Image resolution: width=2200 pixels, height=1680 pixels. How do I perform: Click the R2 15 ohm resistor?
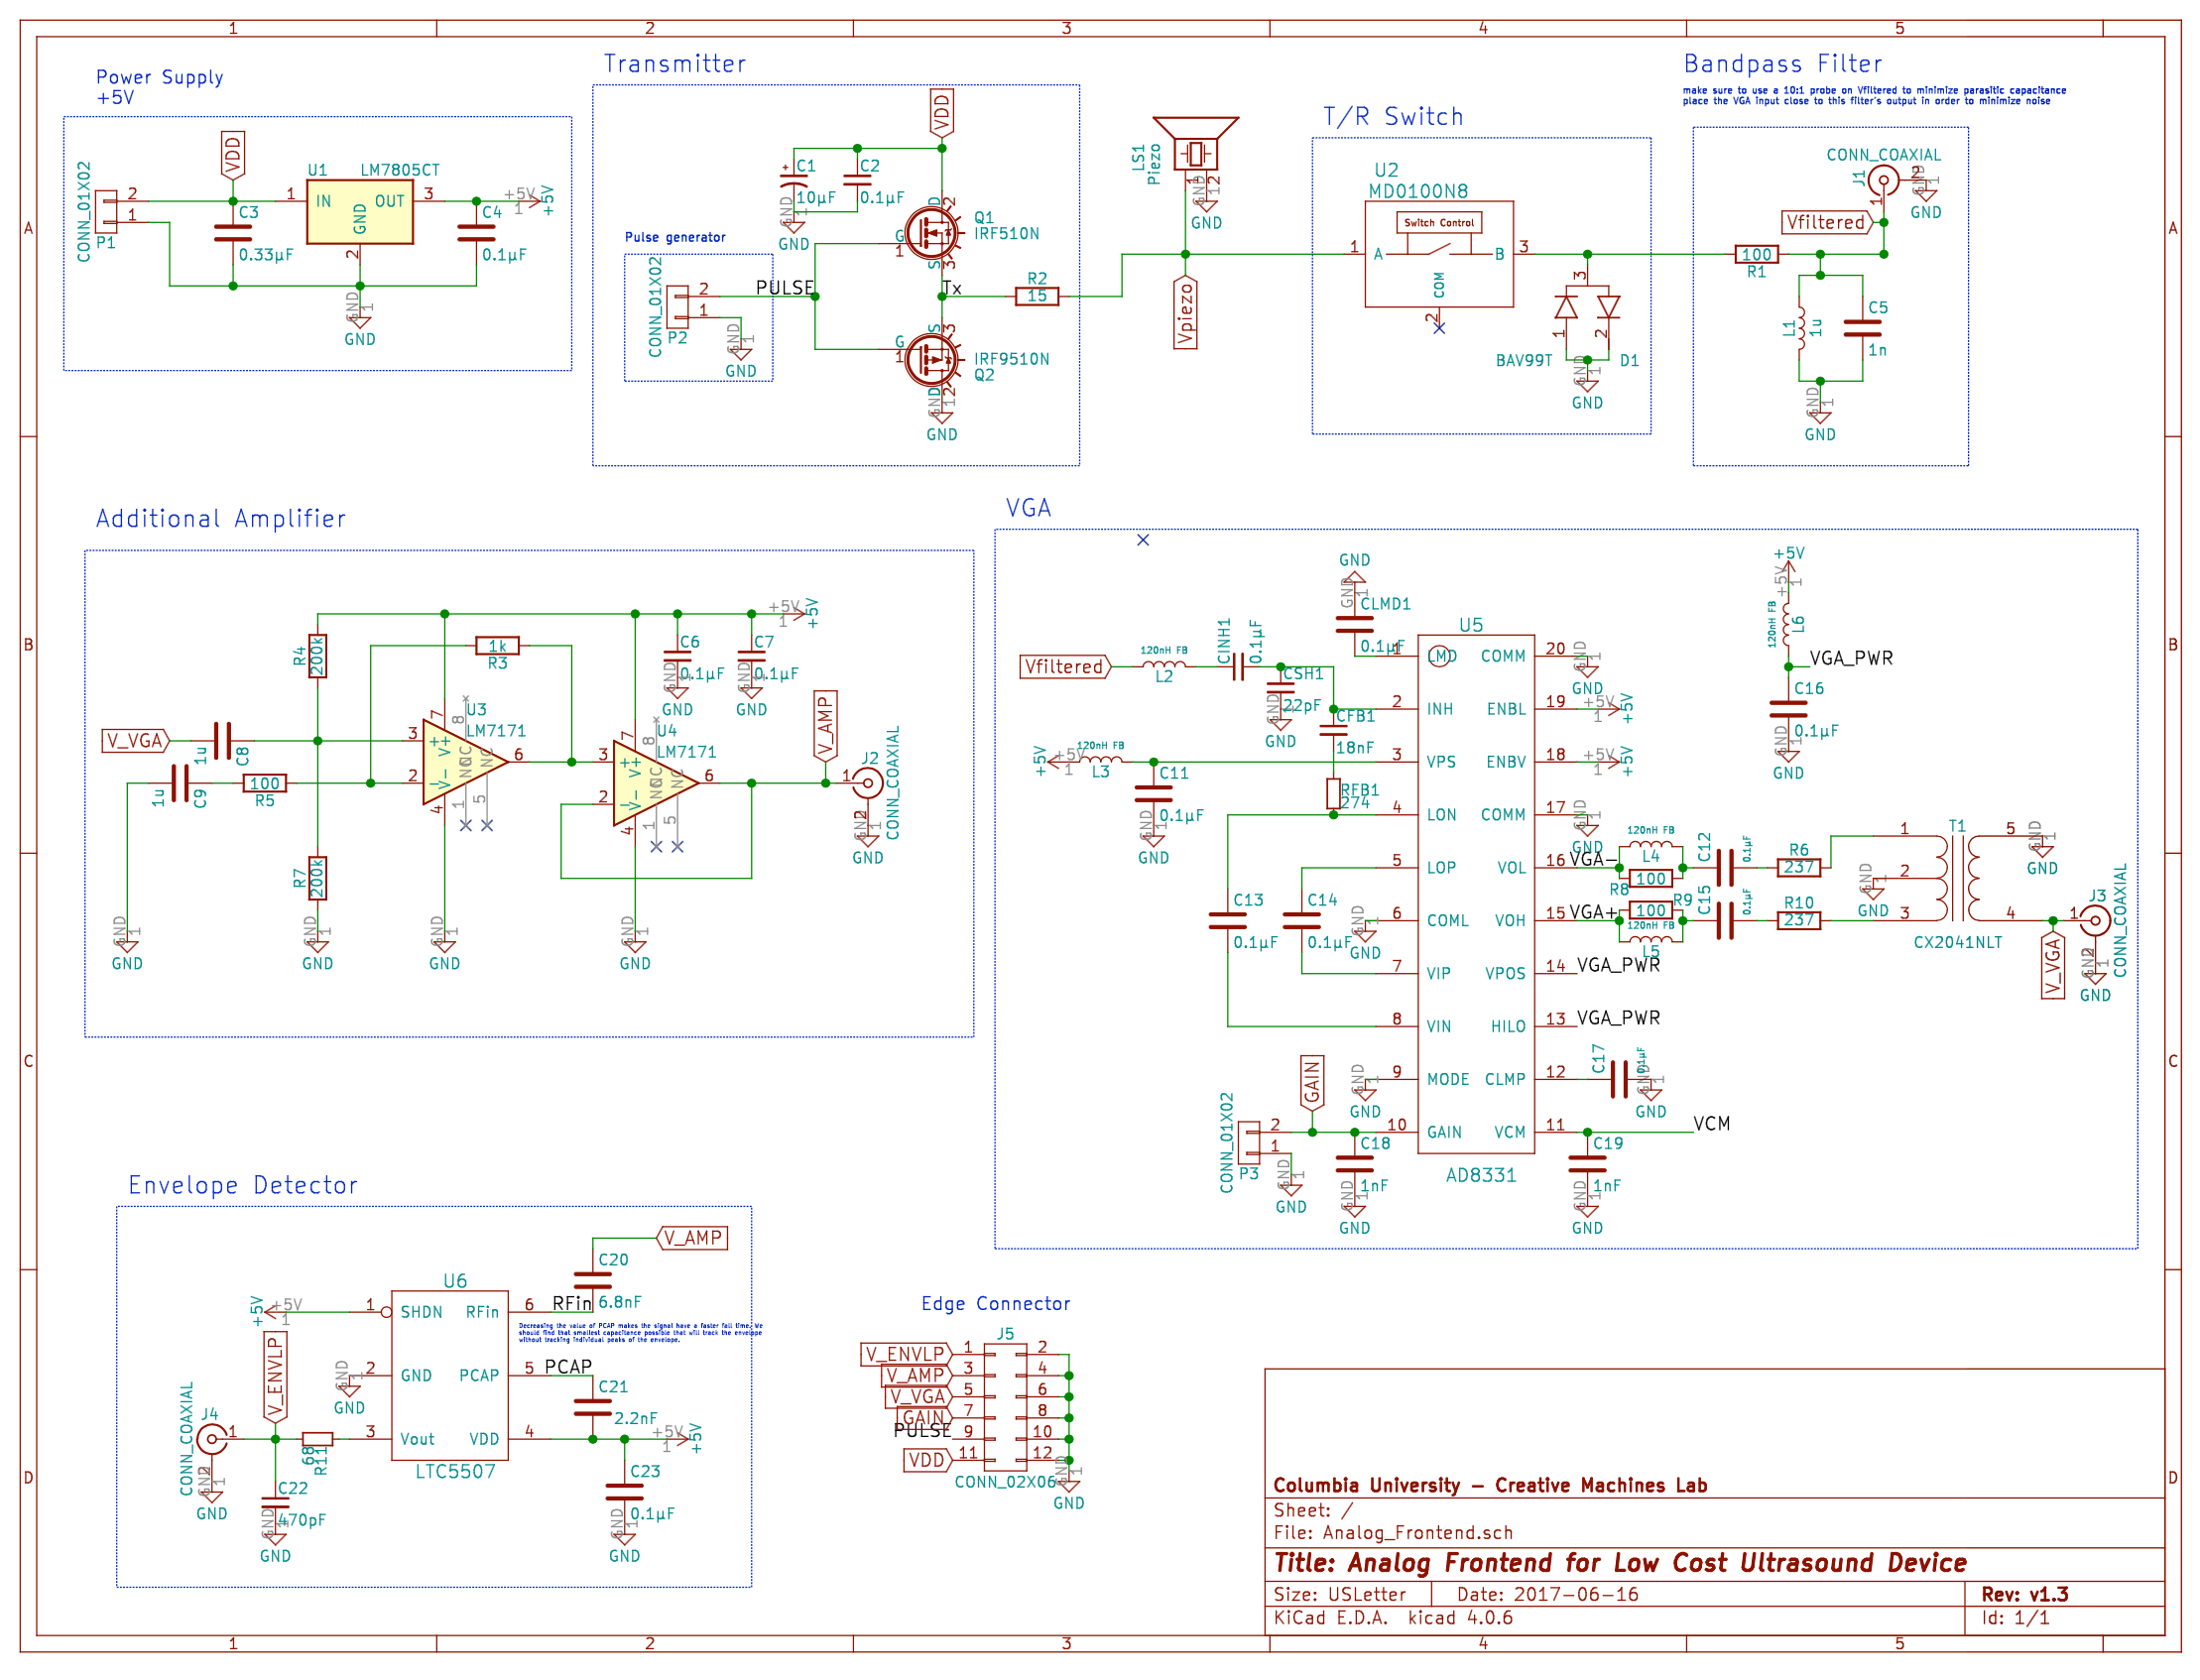[1037, 296]
